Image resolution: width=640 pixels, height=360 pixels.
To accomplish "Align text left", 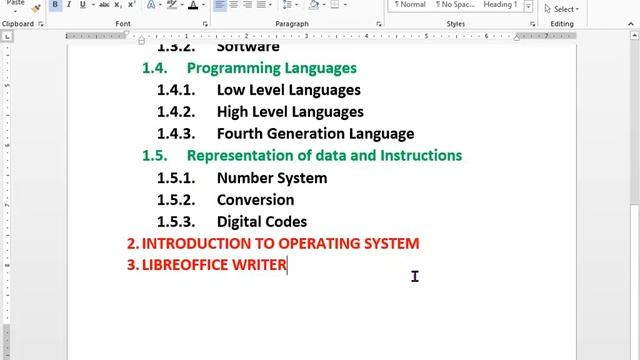I will pyautogui.click(x=220, y=4).
